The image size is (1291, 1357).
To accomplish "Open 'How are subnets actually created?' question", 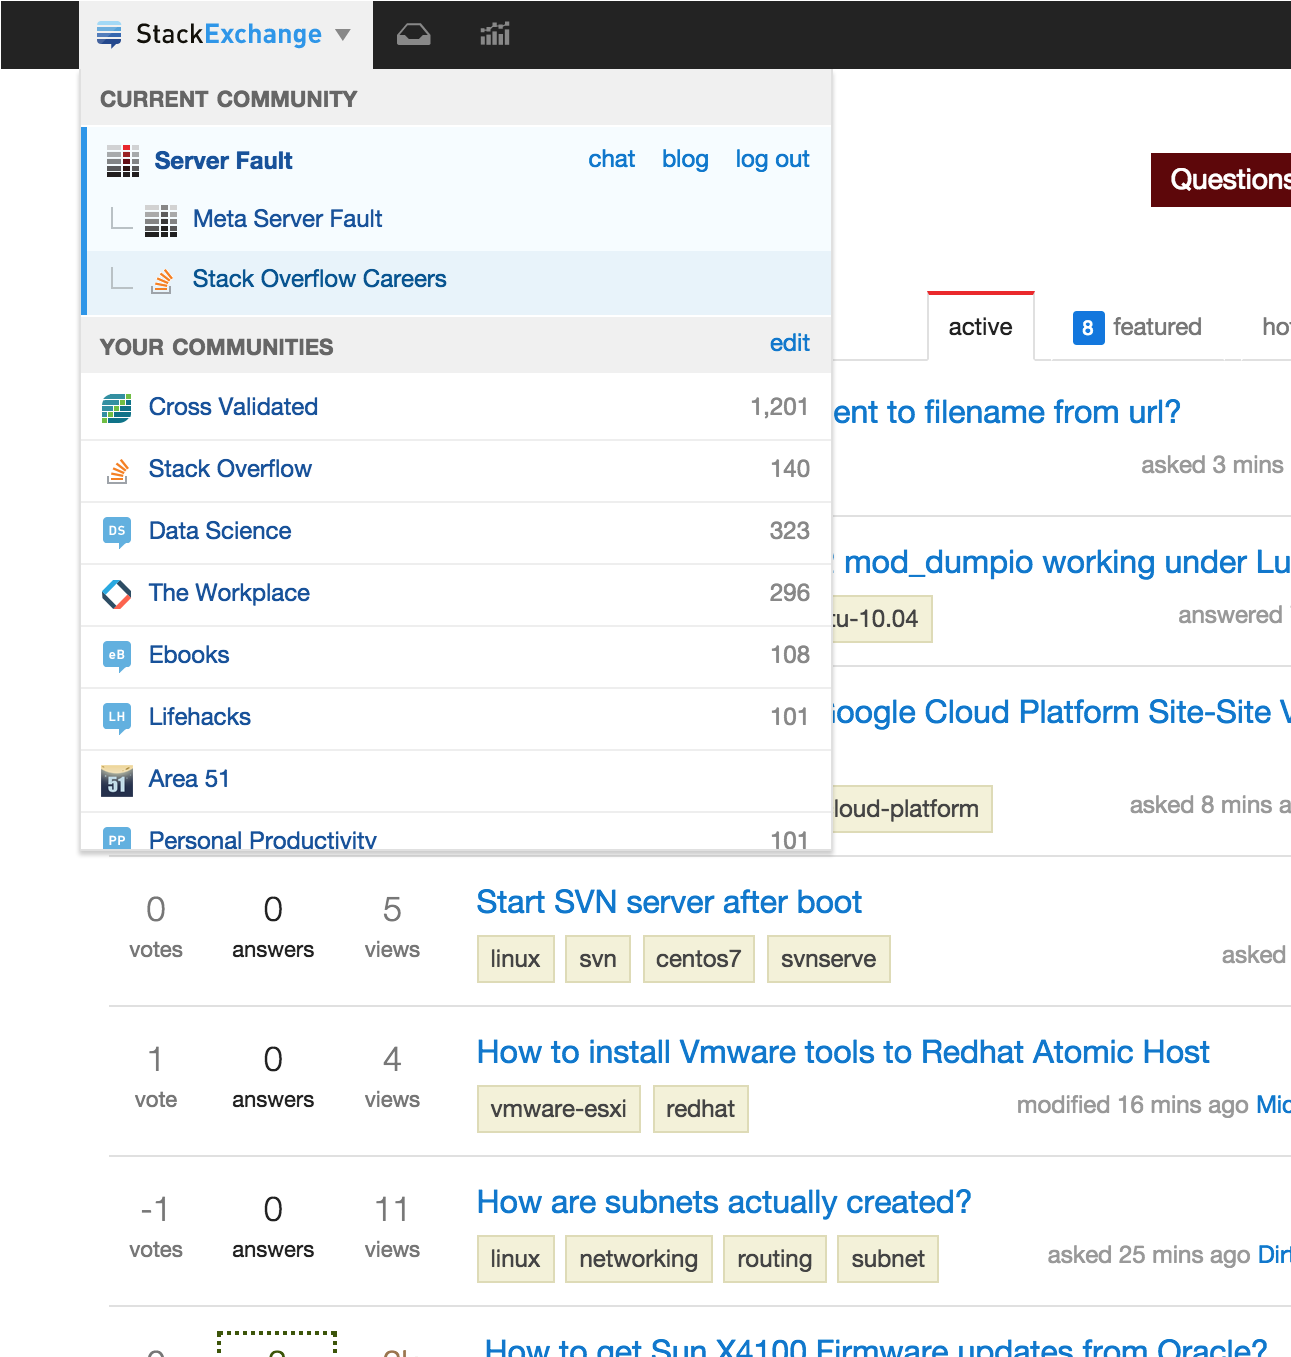I will (724, 1202).
